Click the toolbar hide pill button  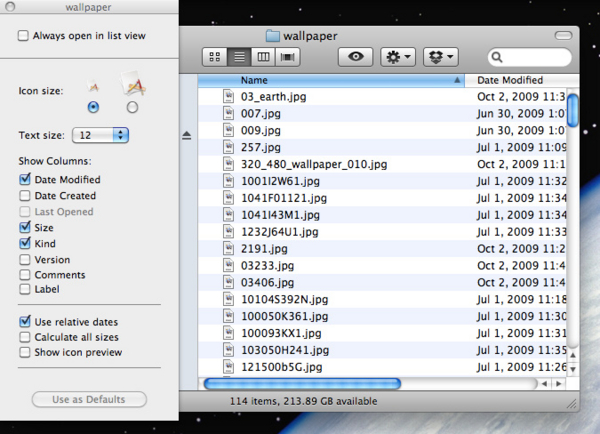pyautogui.click(x=563, y=36)
